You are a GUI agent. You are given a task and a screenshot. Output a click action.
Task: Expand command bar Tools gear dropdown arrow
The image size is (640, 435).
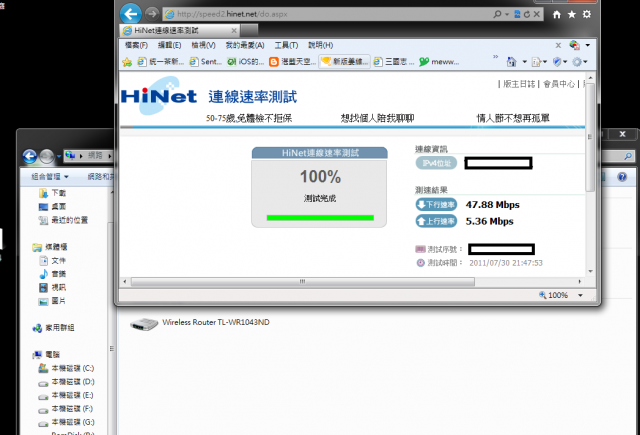585,62
